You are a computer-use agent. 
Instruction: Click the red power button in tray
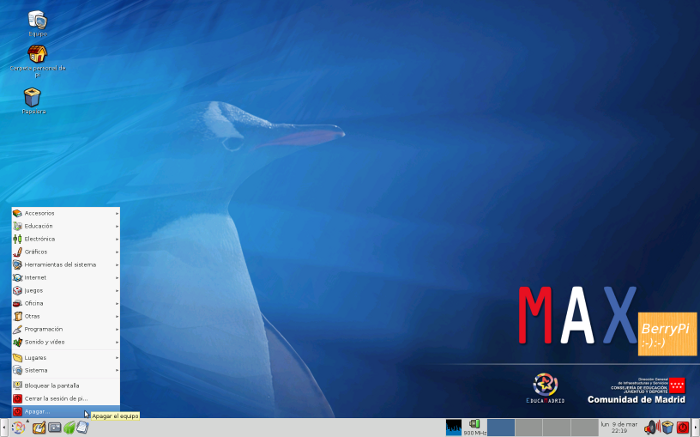click(x=683, y=428)
